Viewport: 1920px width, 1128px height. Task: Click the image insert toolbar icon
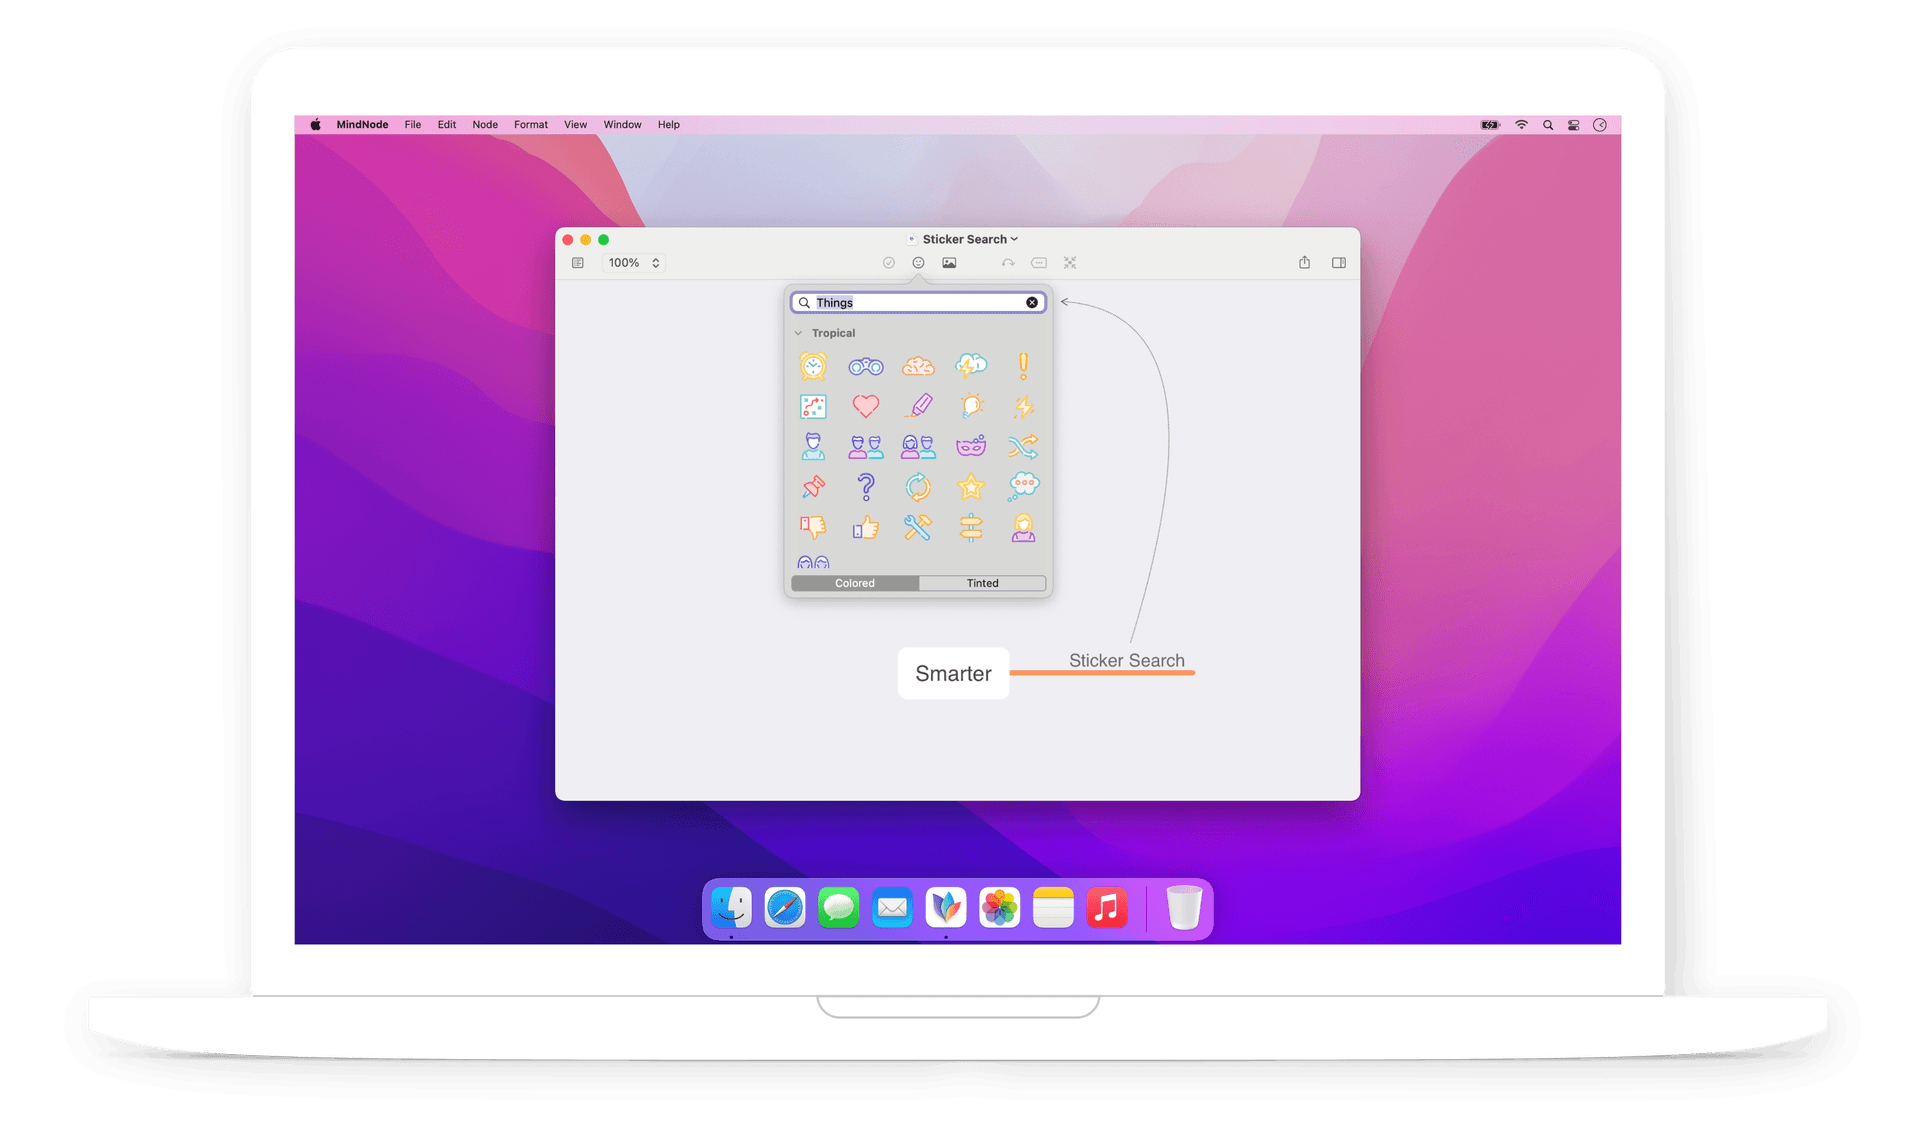(x=949, y=262)
